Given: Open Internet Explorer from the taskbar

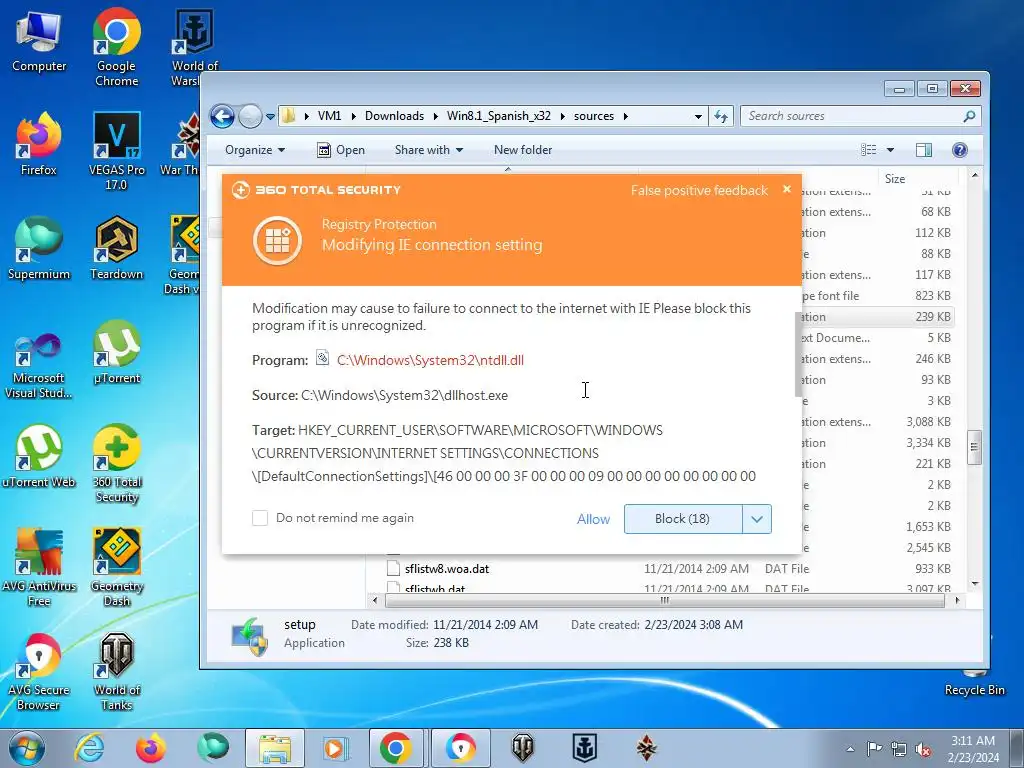Looking at the screenshot, I should (89, 748).
